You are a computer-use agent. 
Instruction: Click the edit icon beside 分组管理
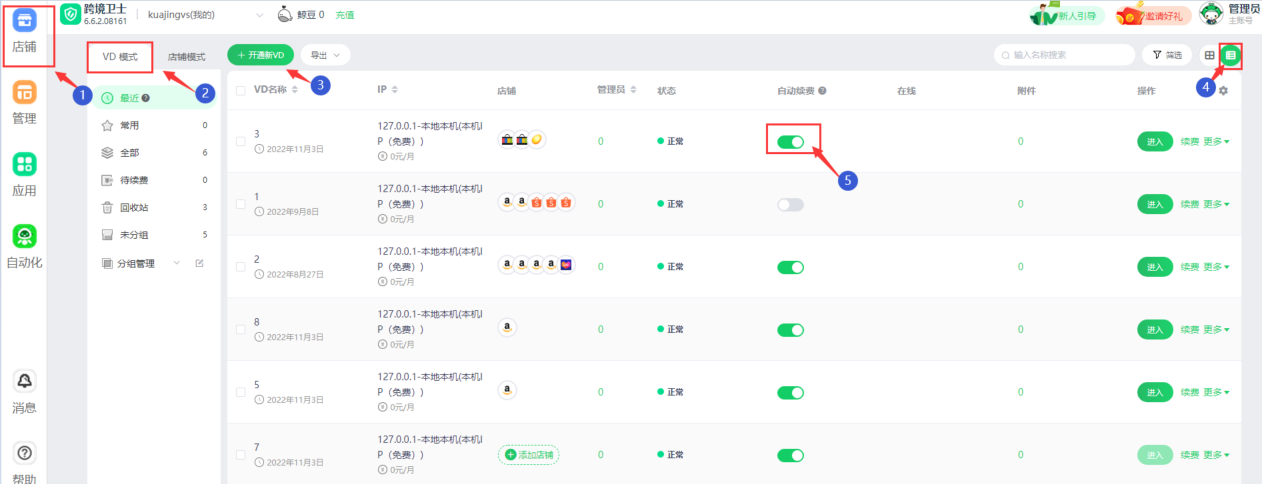pos(199,263)
